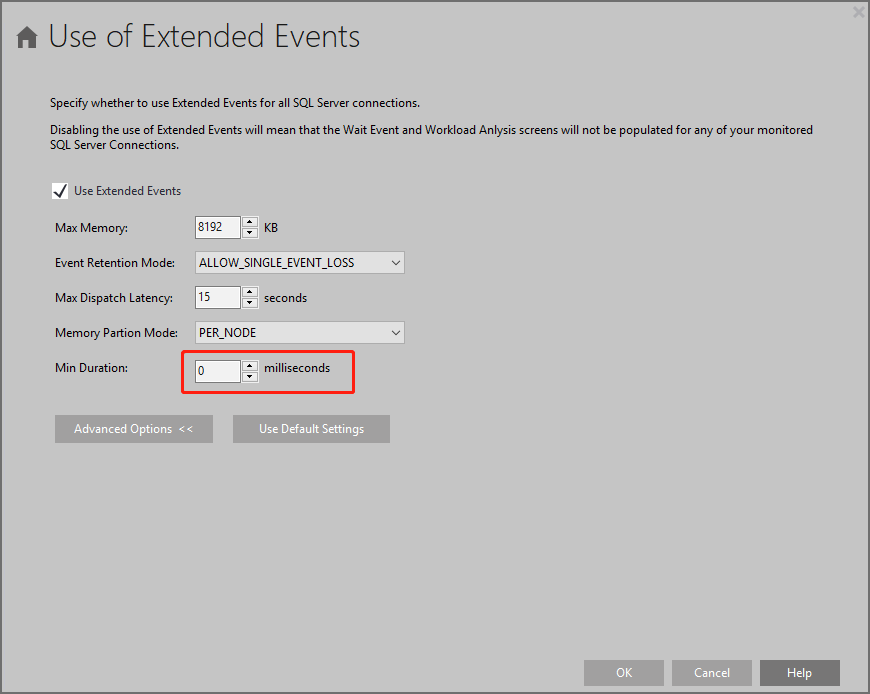Click the 'Use Extended Events' checkbox label text
This screenshot has height=694, width=870.
pyautogui.click(x=127, y=190)
